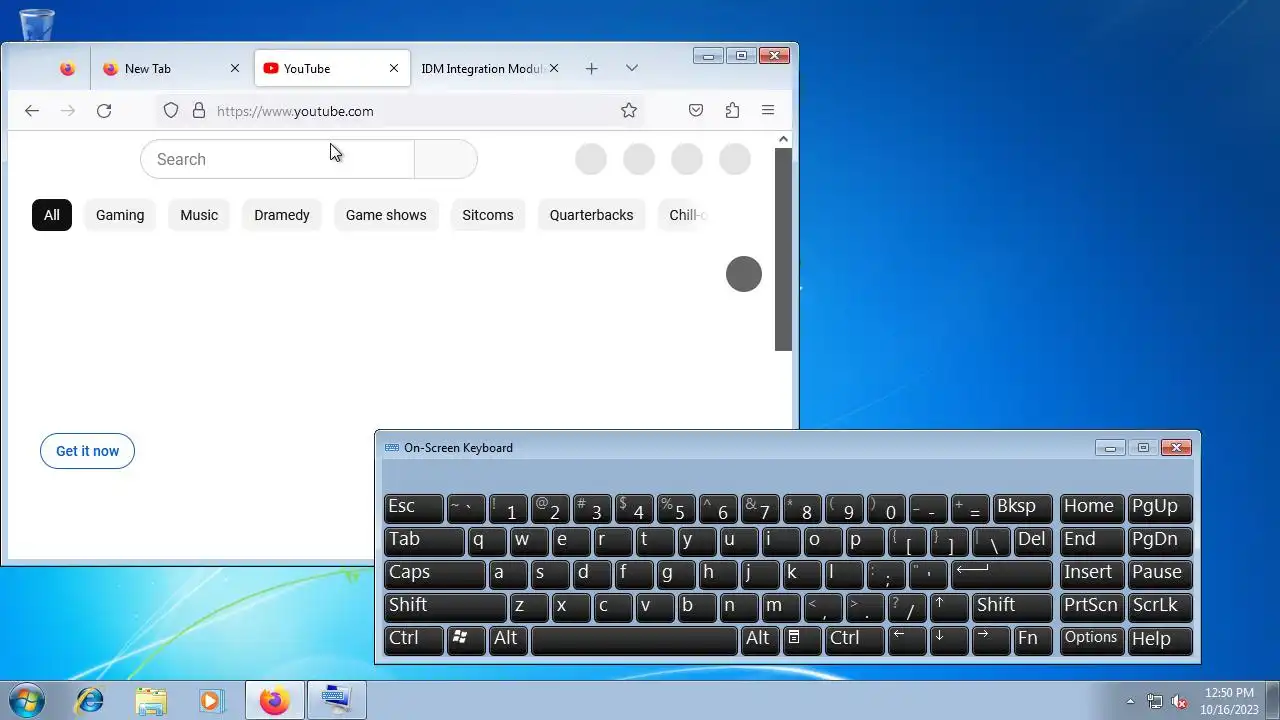The width and height of the screenshot is (1280, 720).
Task: Click the page scrollbar thumb
Action: pyautogui.click(x=783, y=249)
